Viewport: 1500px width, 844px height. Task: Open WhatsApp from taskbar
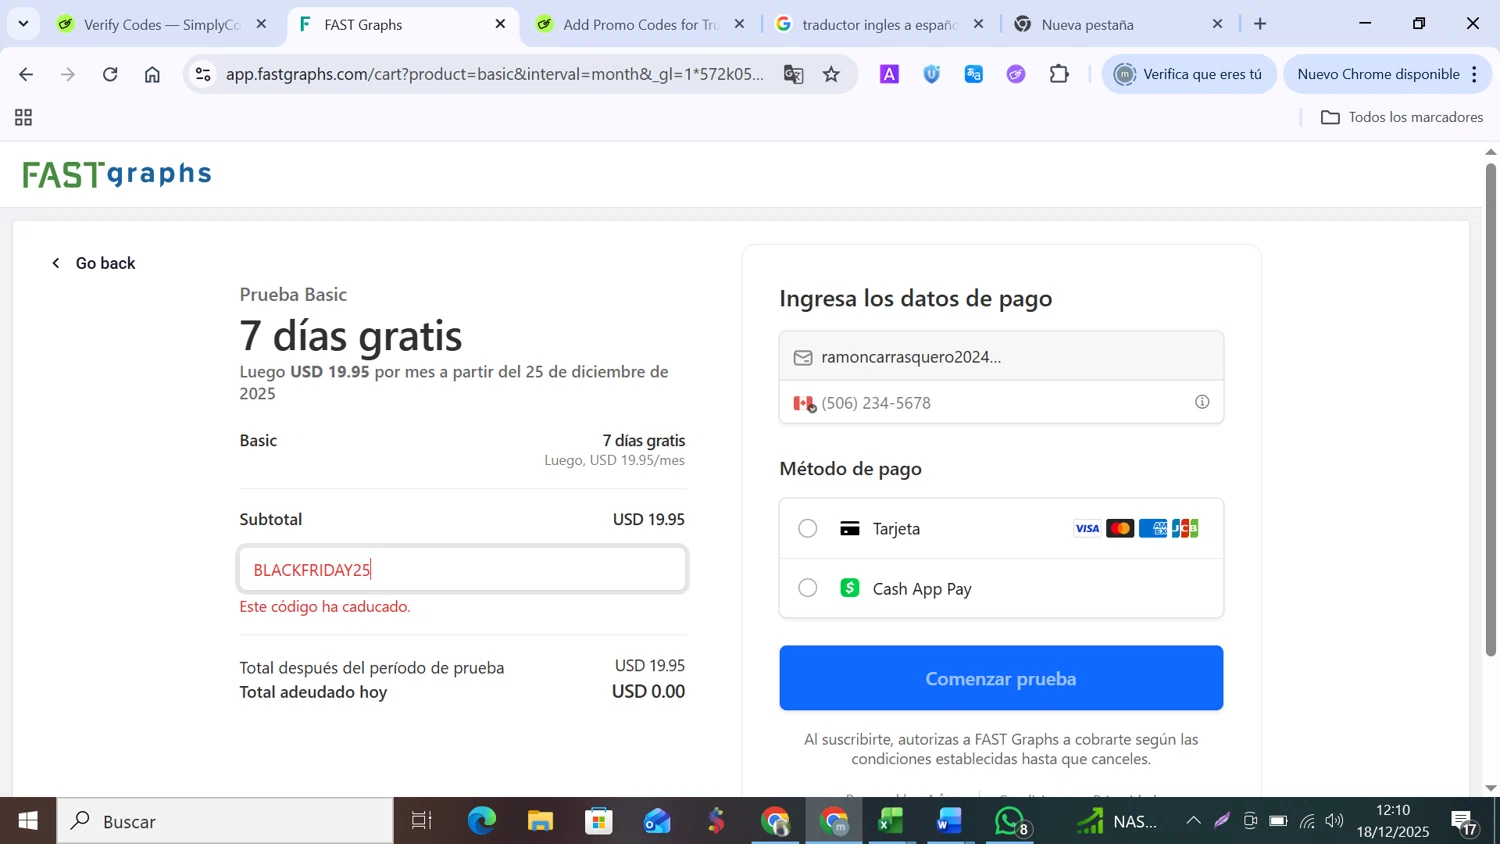[x=1009, y=821]
